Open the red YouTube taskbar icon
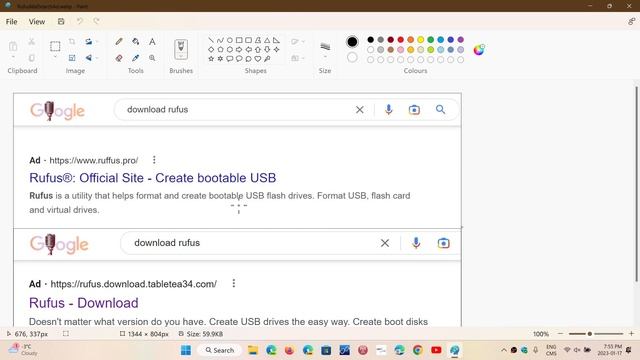This screenshot has width=640, height=360. (x=436, y=350)
